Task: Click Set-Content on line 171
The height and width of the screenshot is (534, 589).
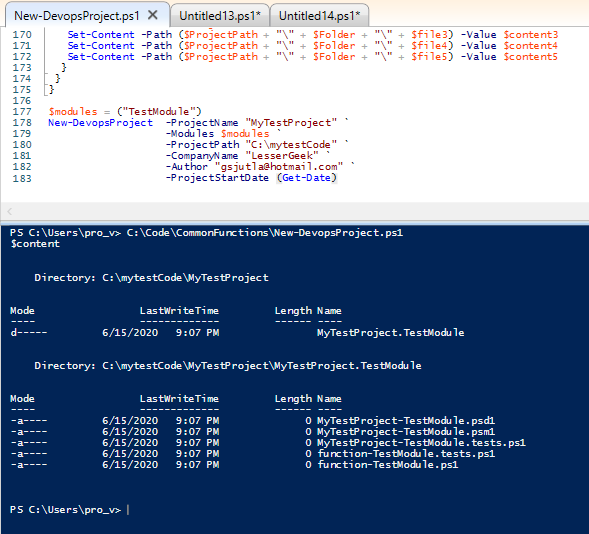Action: point(101,45)
